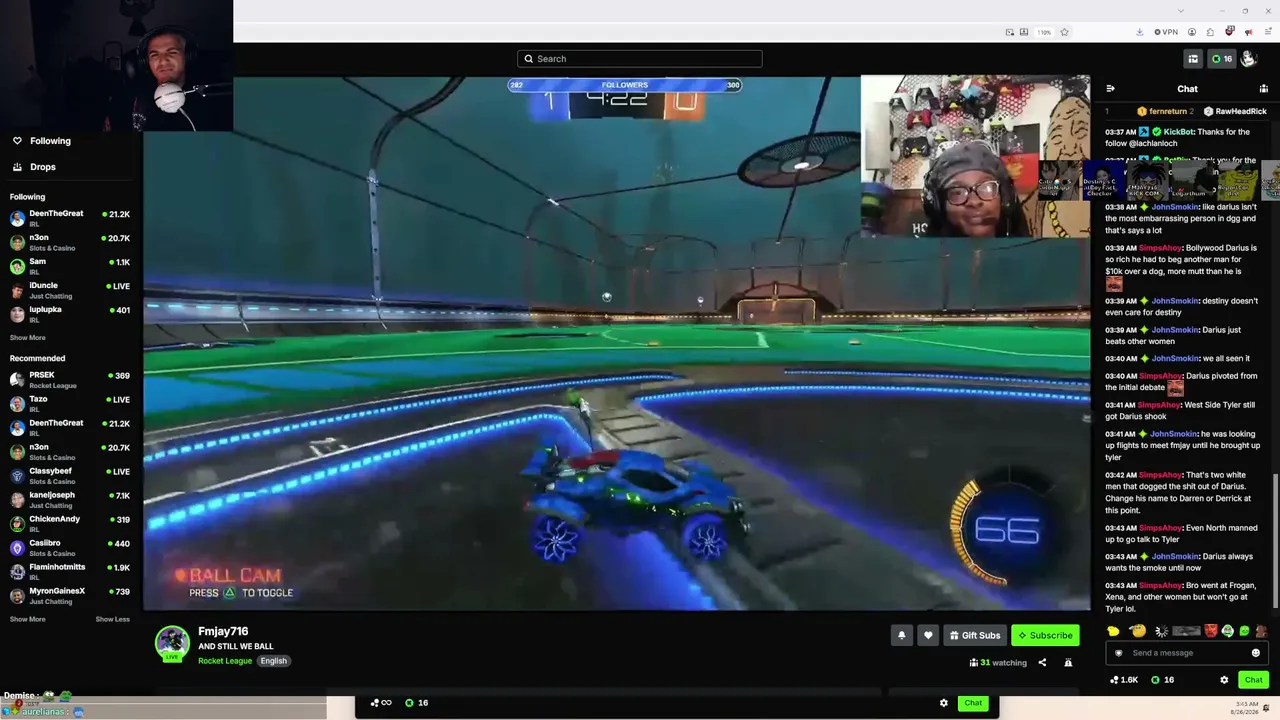Open the luplupka channel in the Following list
Image resolution: width=1280 pixels, height=720 pixels.
coord(70,314)
